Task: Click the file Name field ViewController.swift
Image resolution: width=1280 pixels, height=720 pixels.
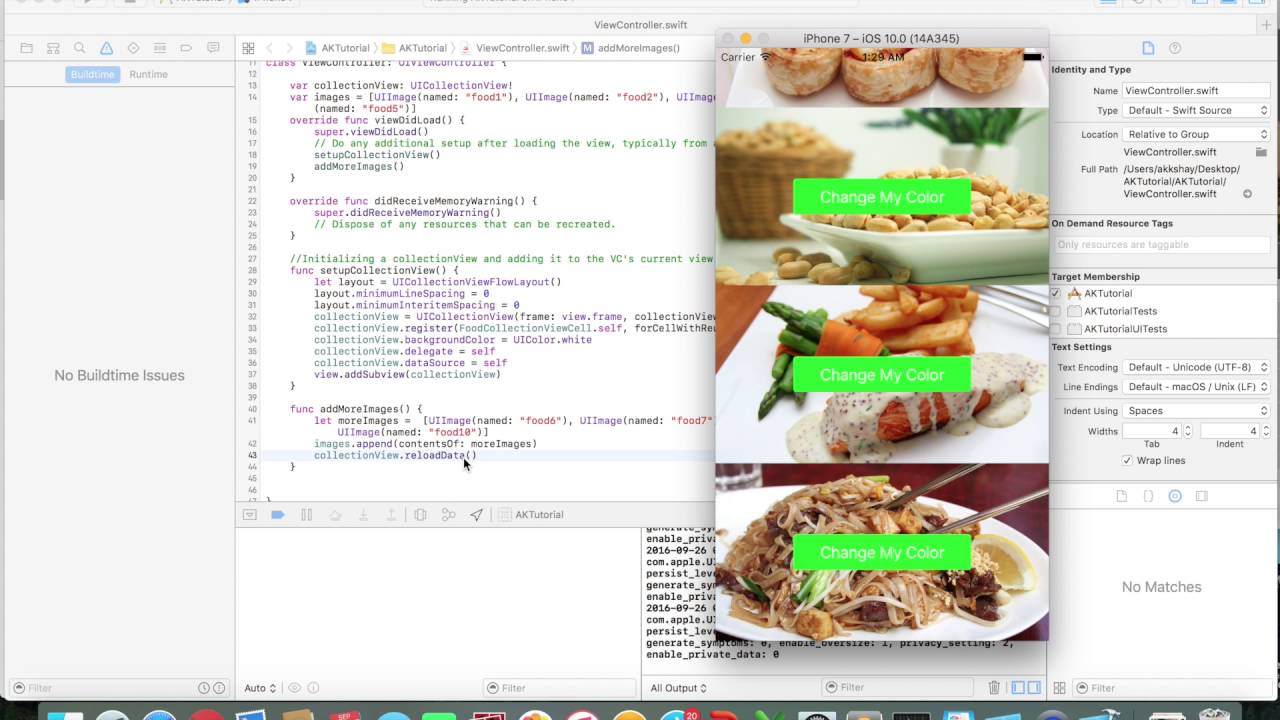Action: click(x=1196, y=91)
